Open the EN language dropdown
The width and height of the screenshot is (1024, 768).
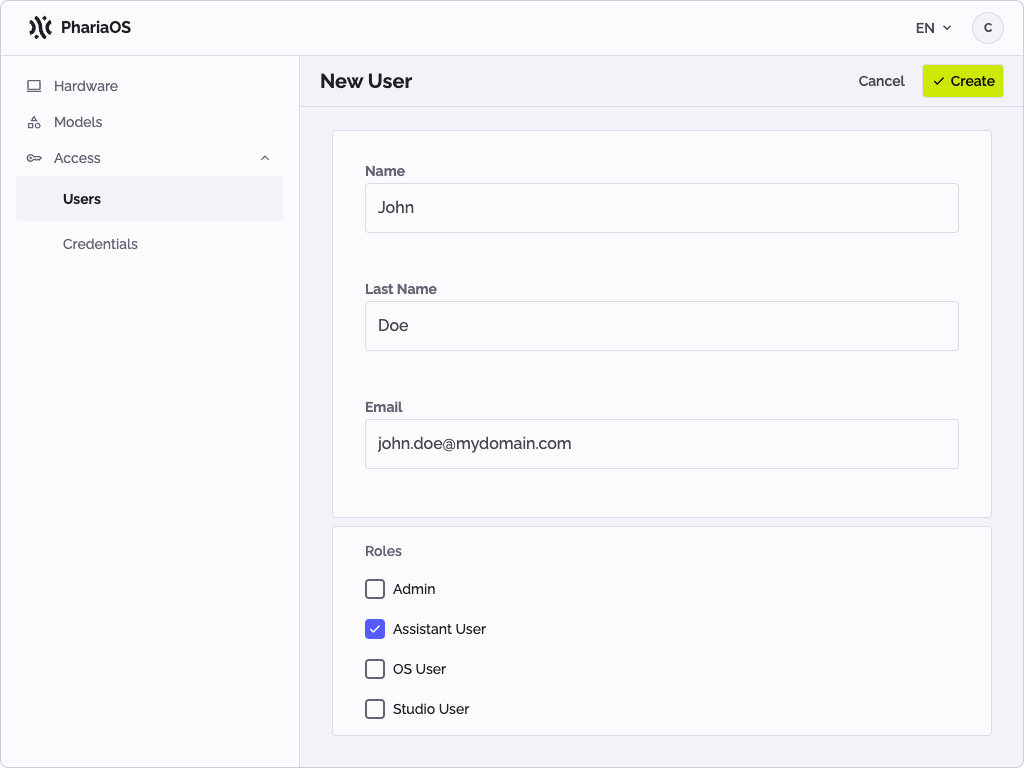[931, 28]
